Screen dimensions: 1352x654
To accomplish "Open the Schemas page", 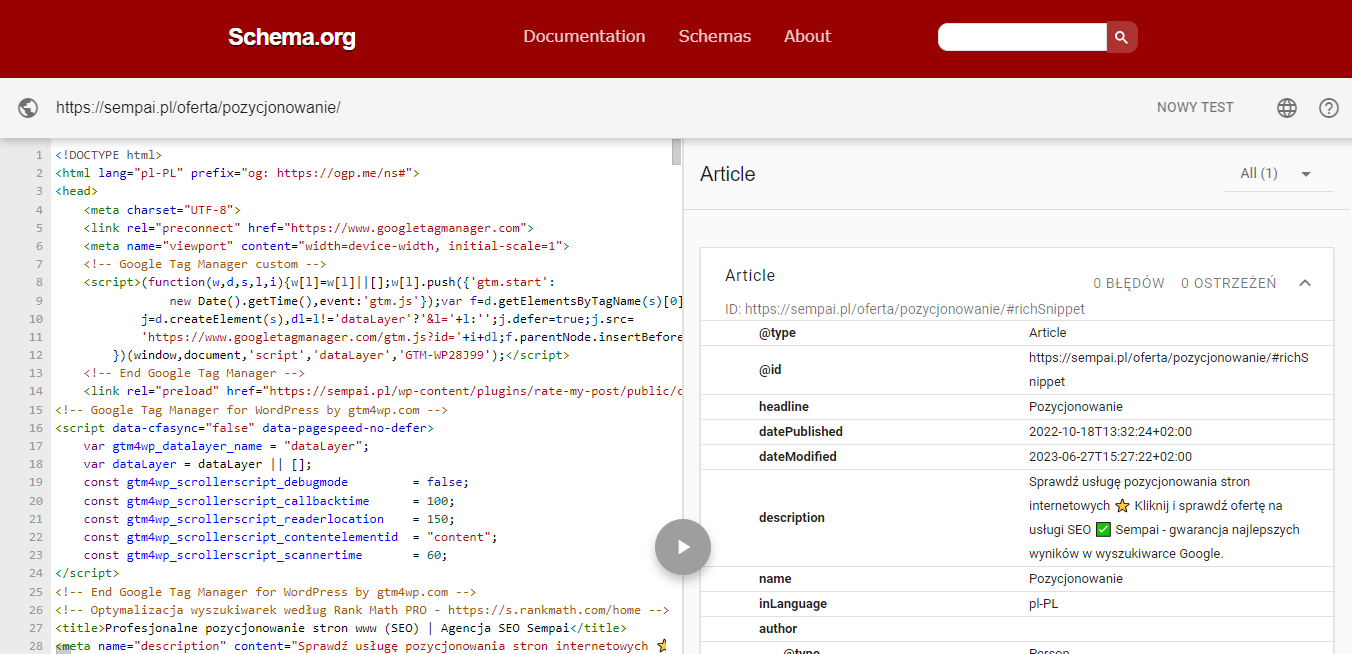I will click(x=715, y=36).
